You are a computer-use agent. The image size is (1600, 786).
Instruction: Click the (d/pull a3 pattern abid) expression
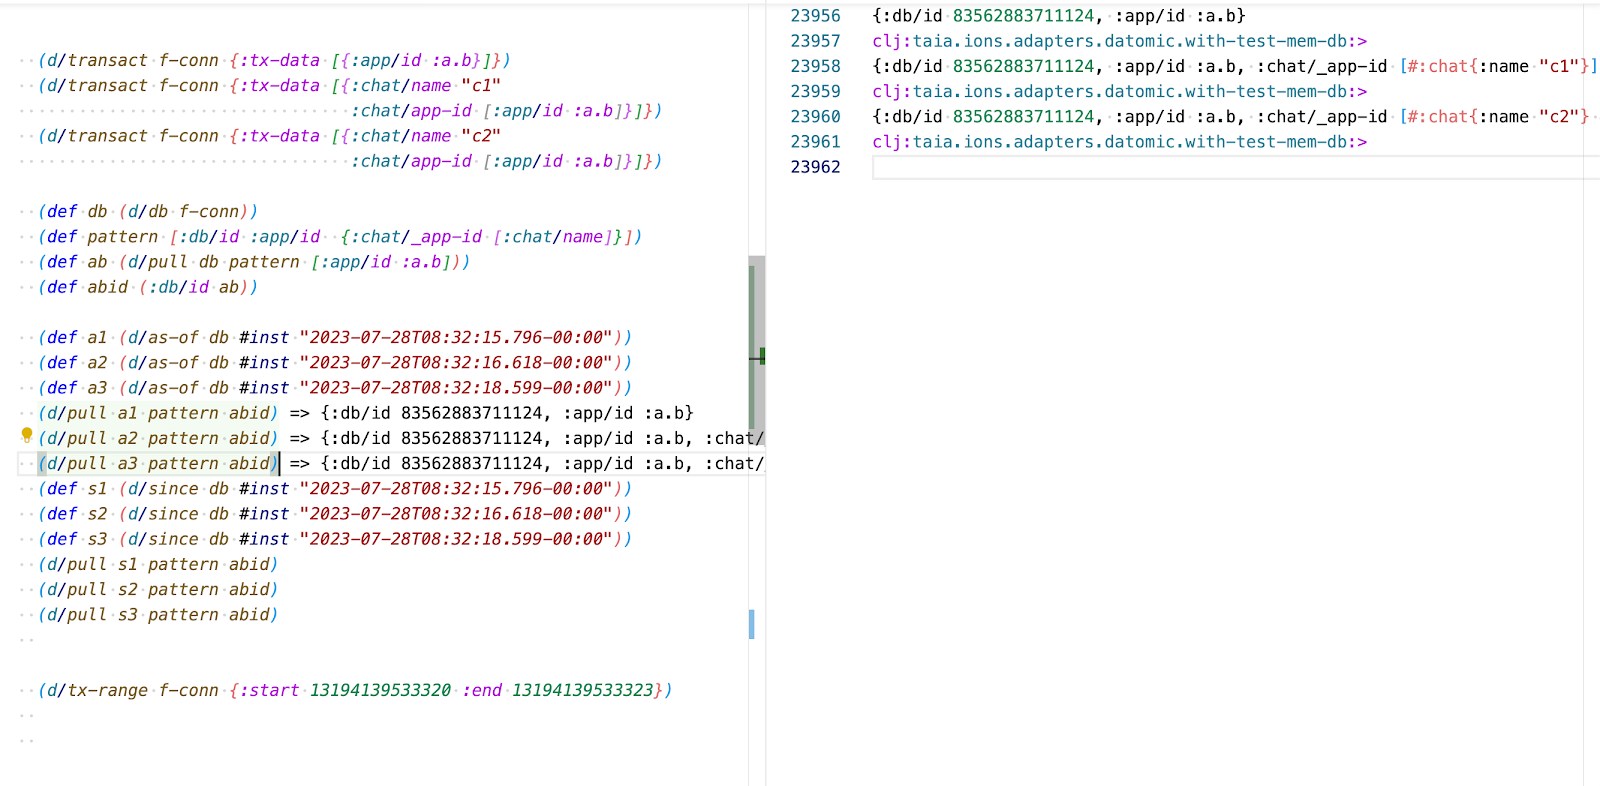click(x=158, y=463)
